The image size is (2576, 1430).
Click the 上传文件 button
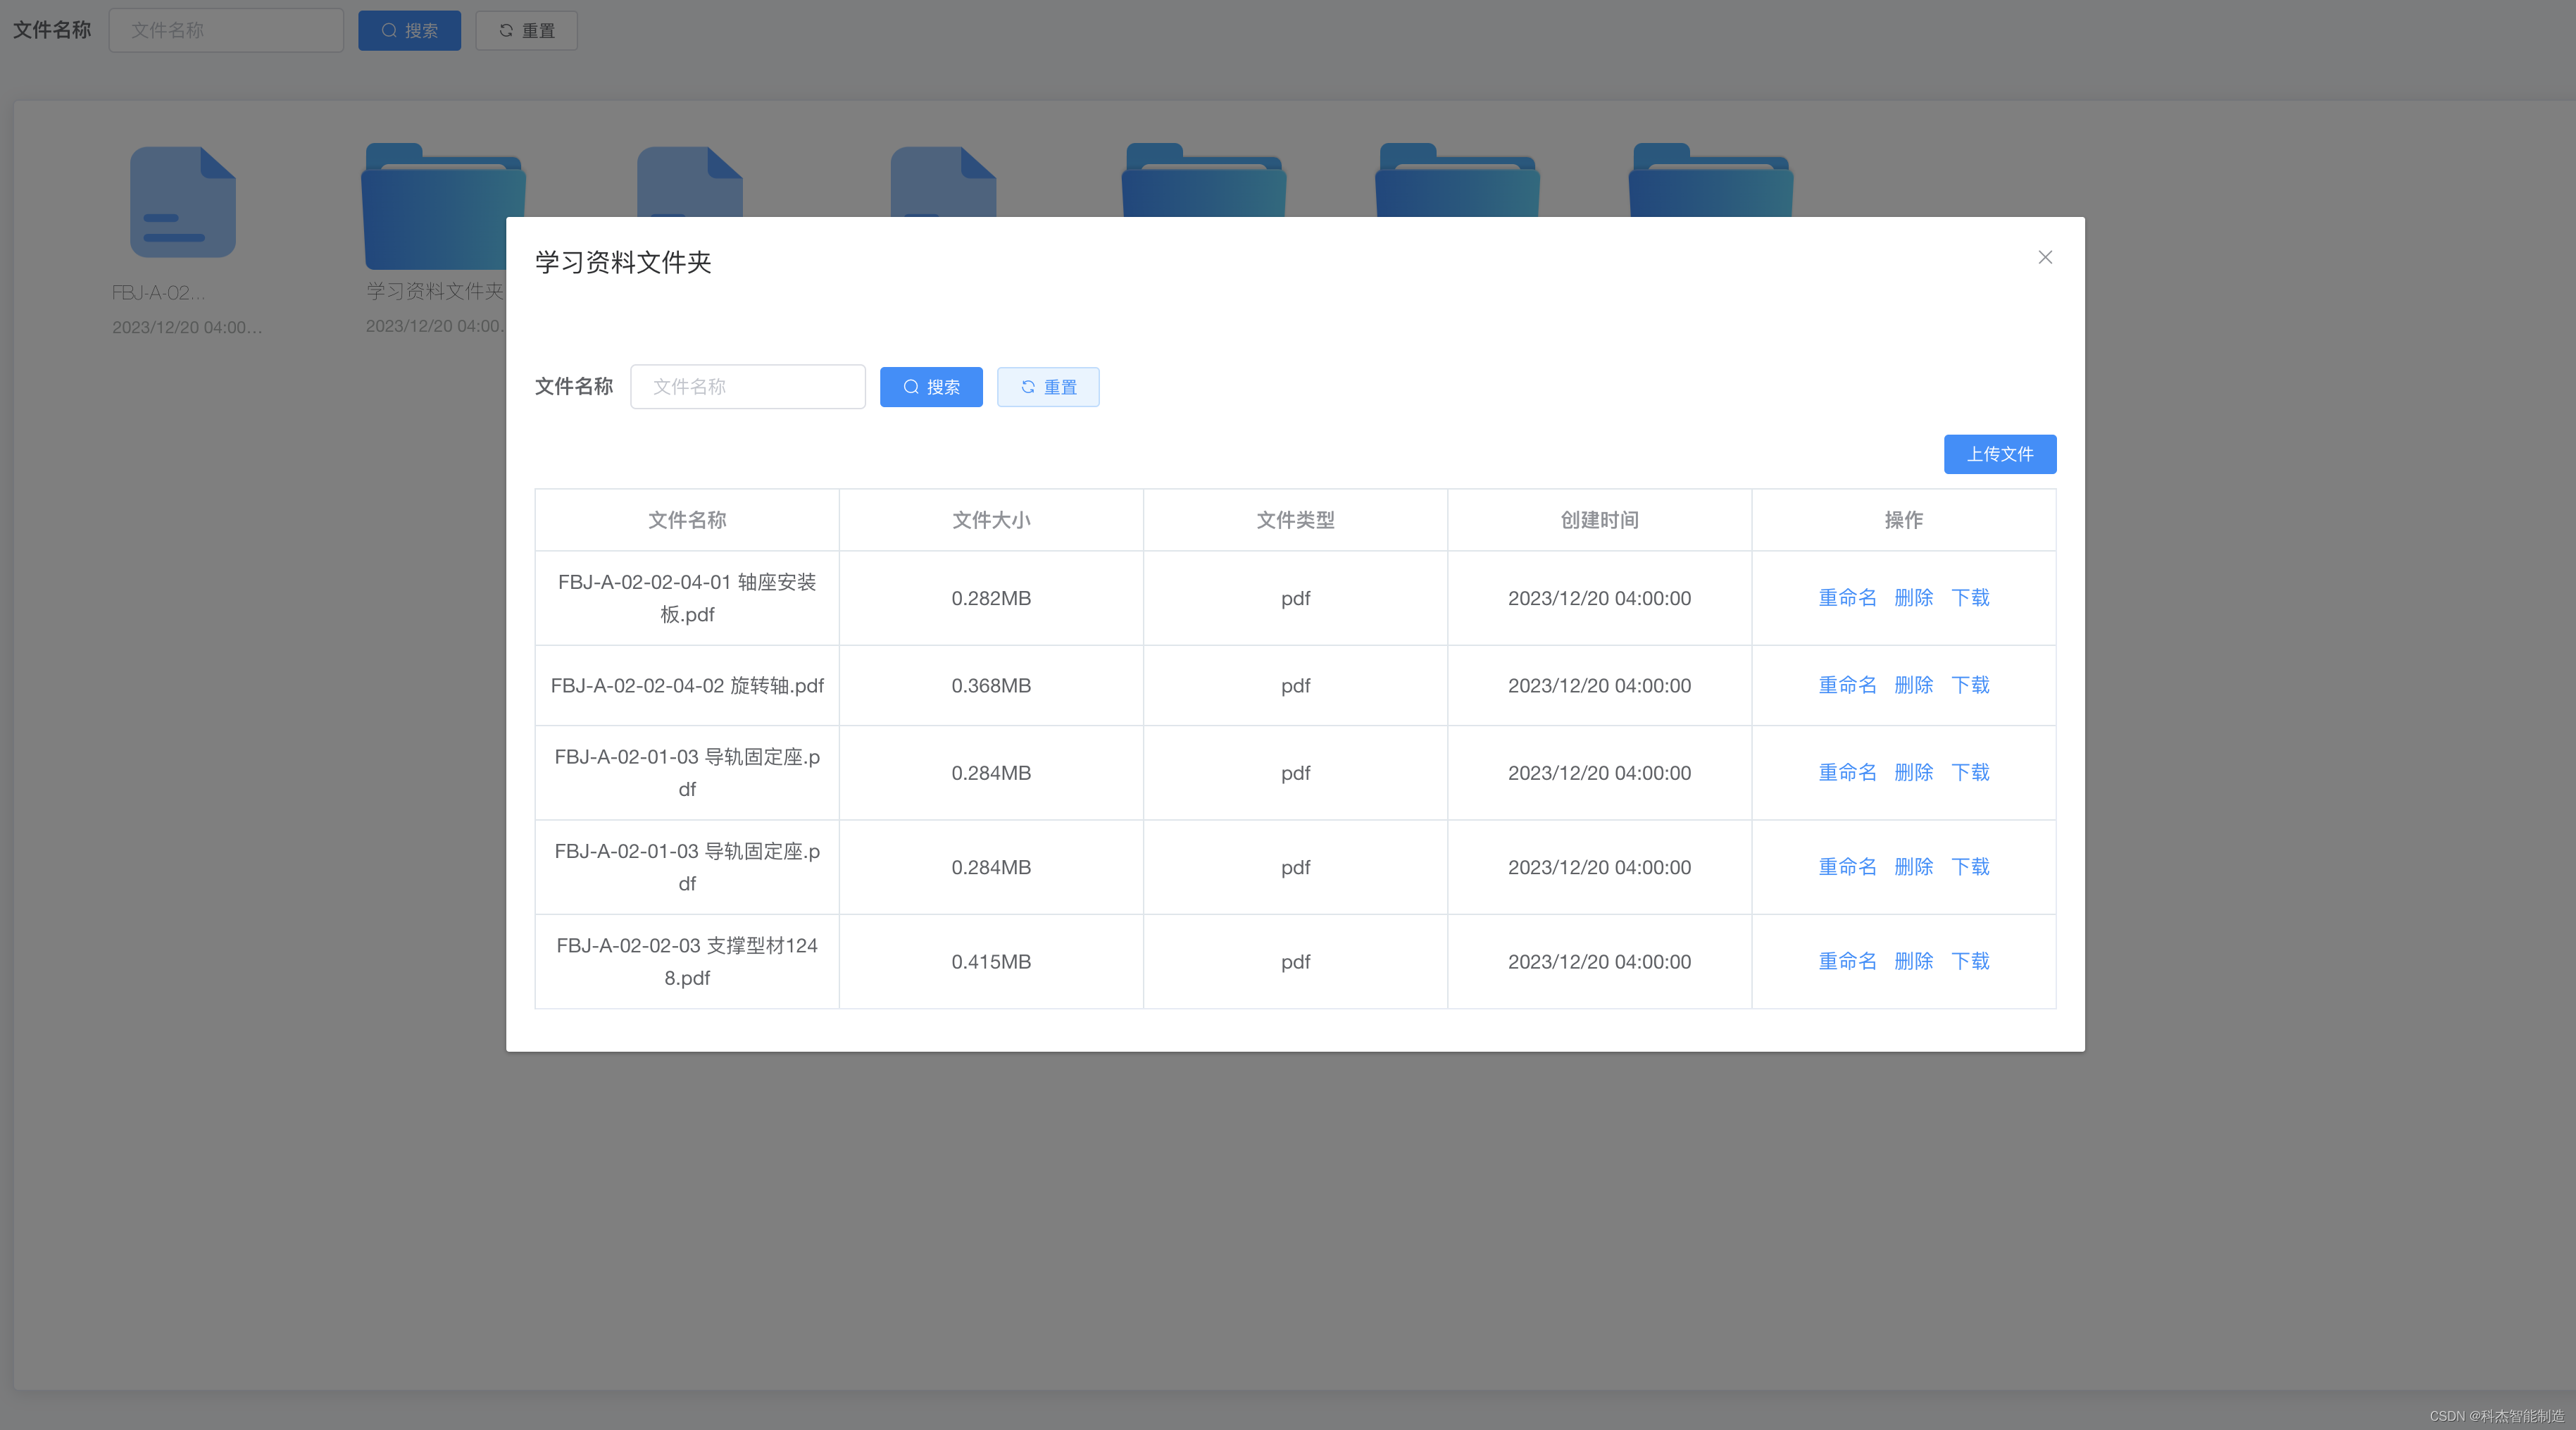pyautogui.click(x=2000, y=454)
